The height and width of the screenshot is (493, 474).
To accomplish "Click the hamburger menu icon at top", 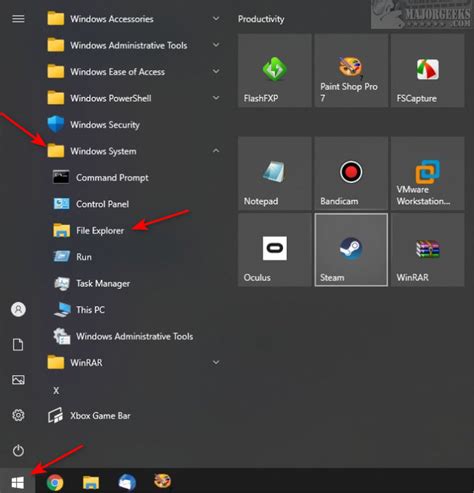I will (x=18, y=19).
